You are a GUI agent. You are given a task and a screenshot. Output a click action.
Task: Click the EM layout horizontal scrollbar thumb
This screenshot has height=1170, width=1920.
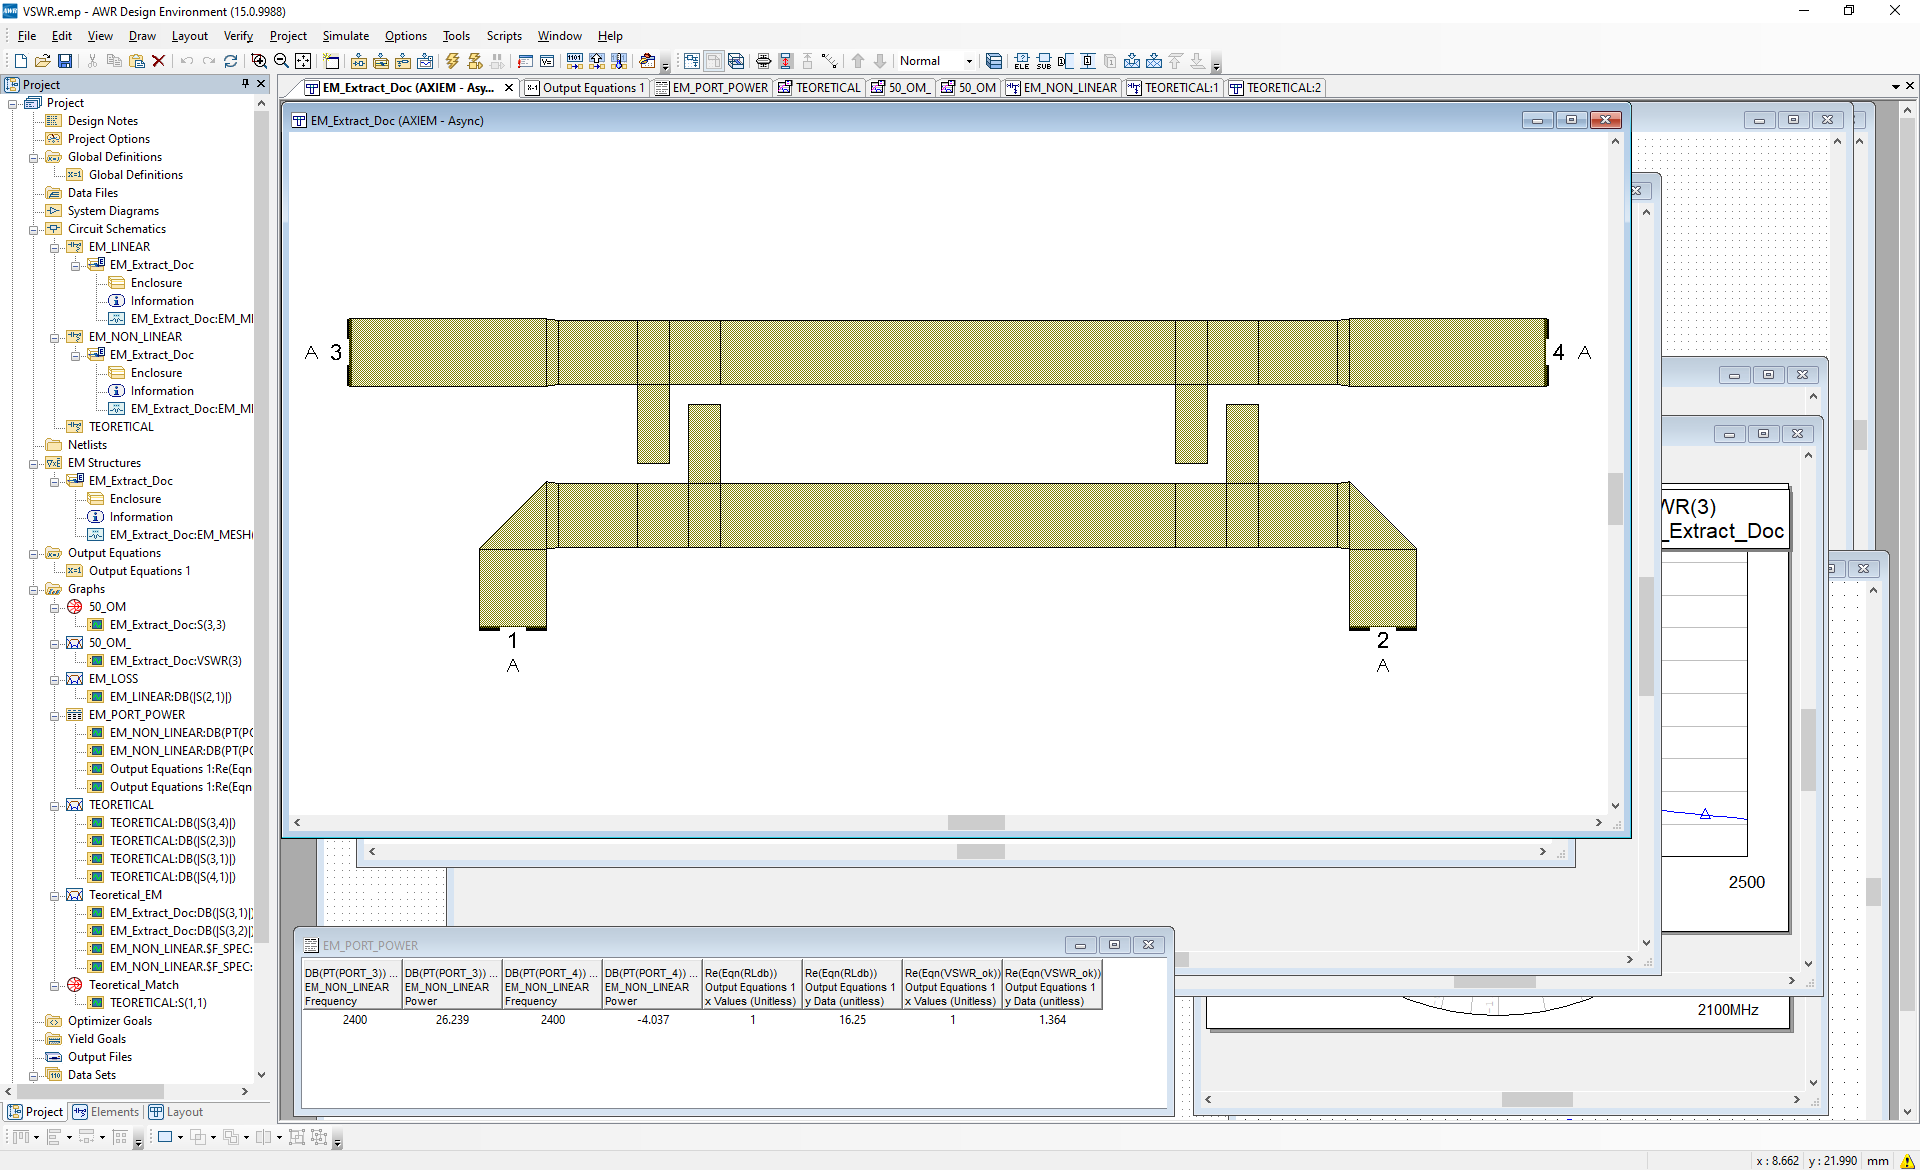pos(976,823)
